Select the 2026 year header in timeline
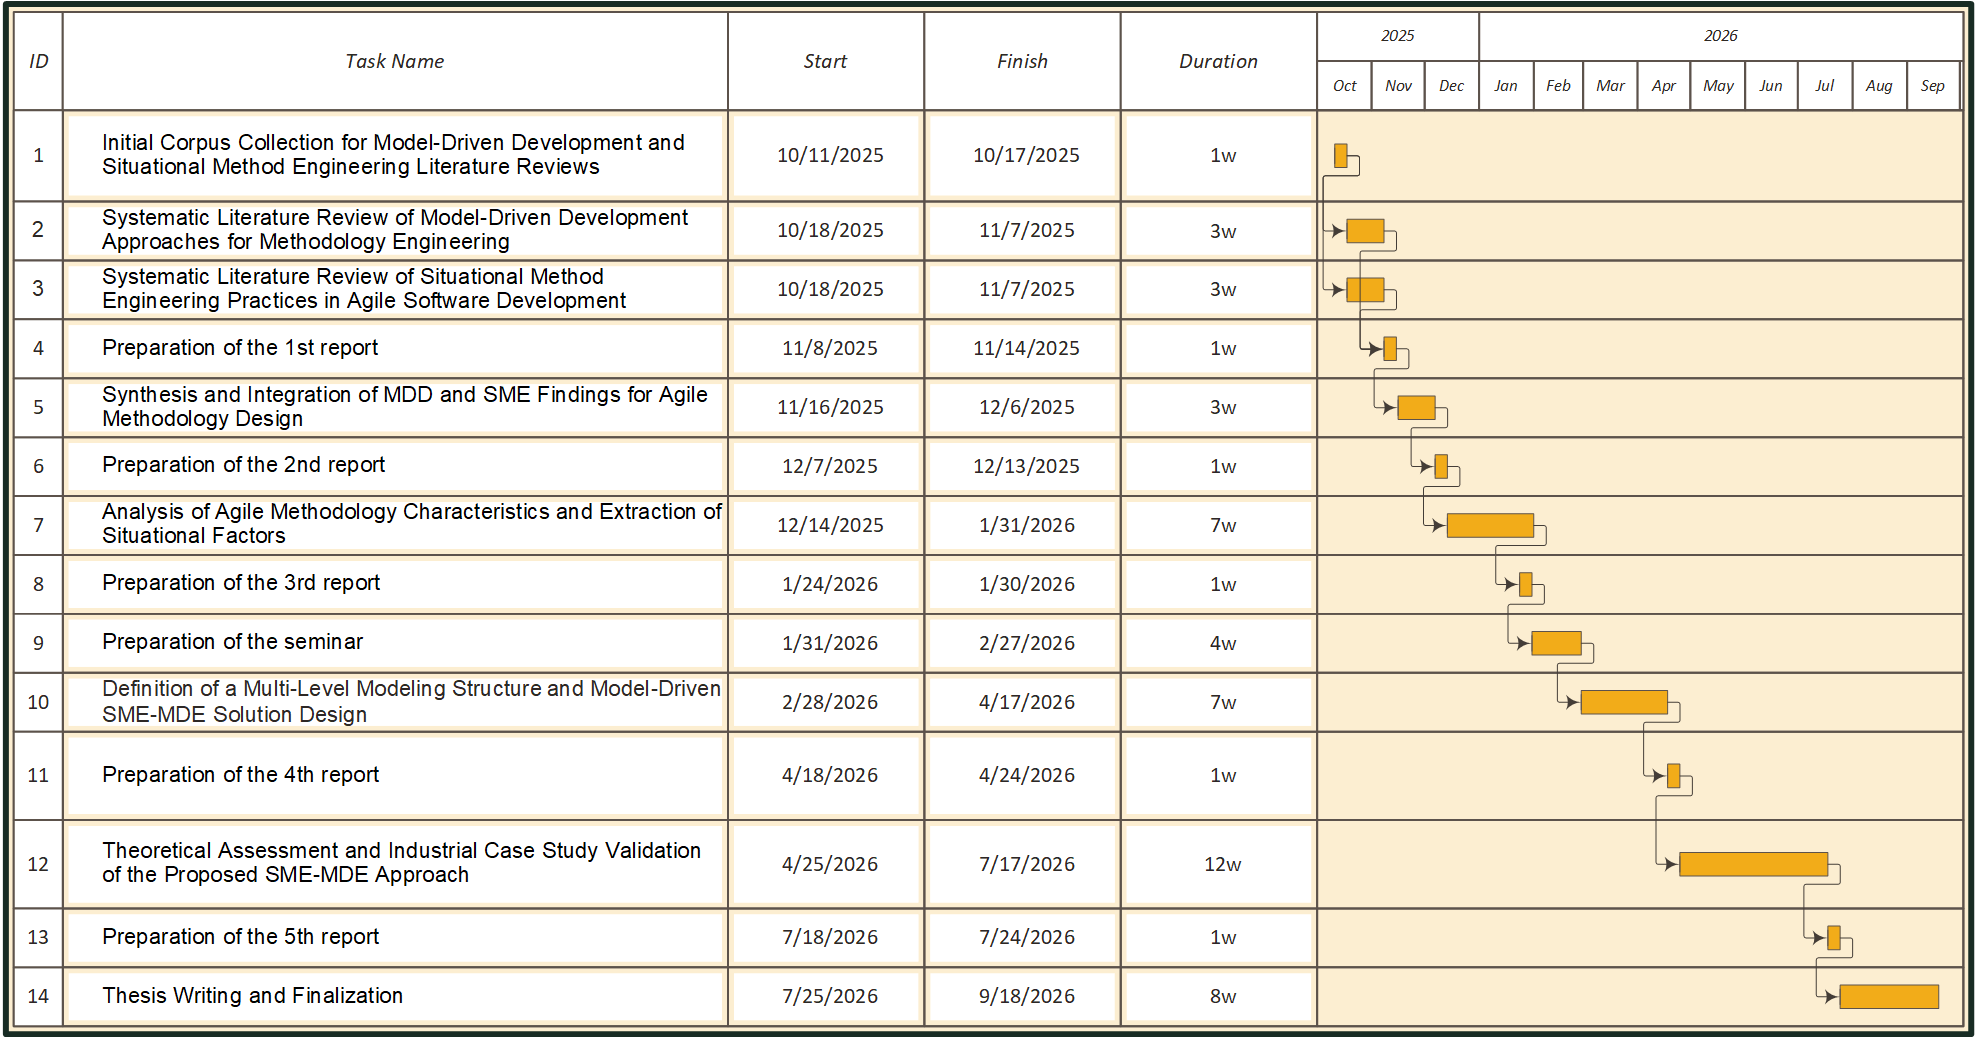 (1720, 36)
